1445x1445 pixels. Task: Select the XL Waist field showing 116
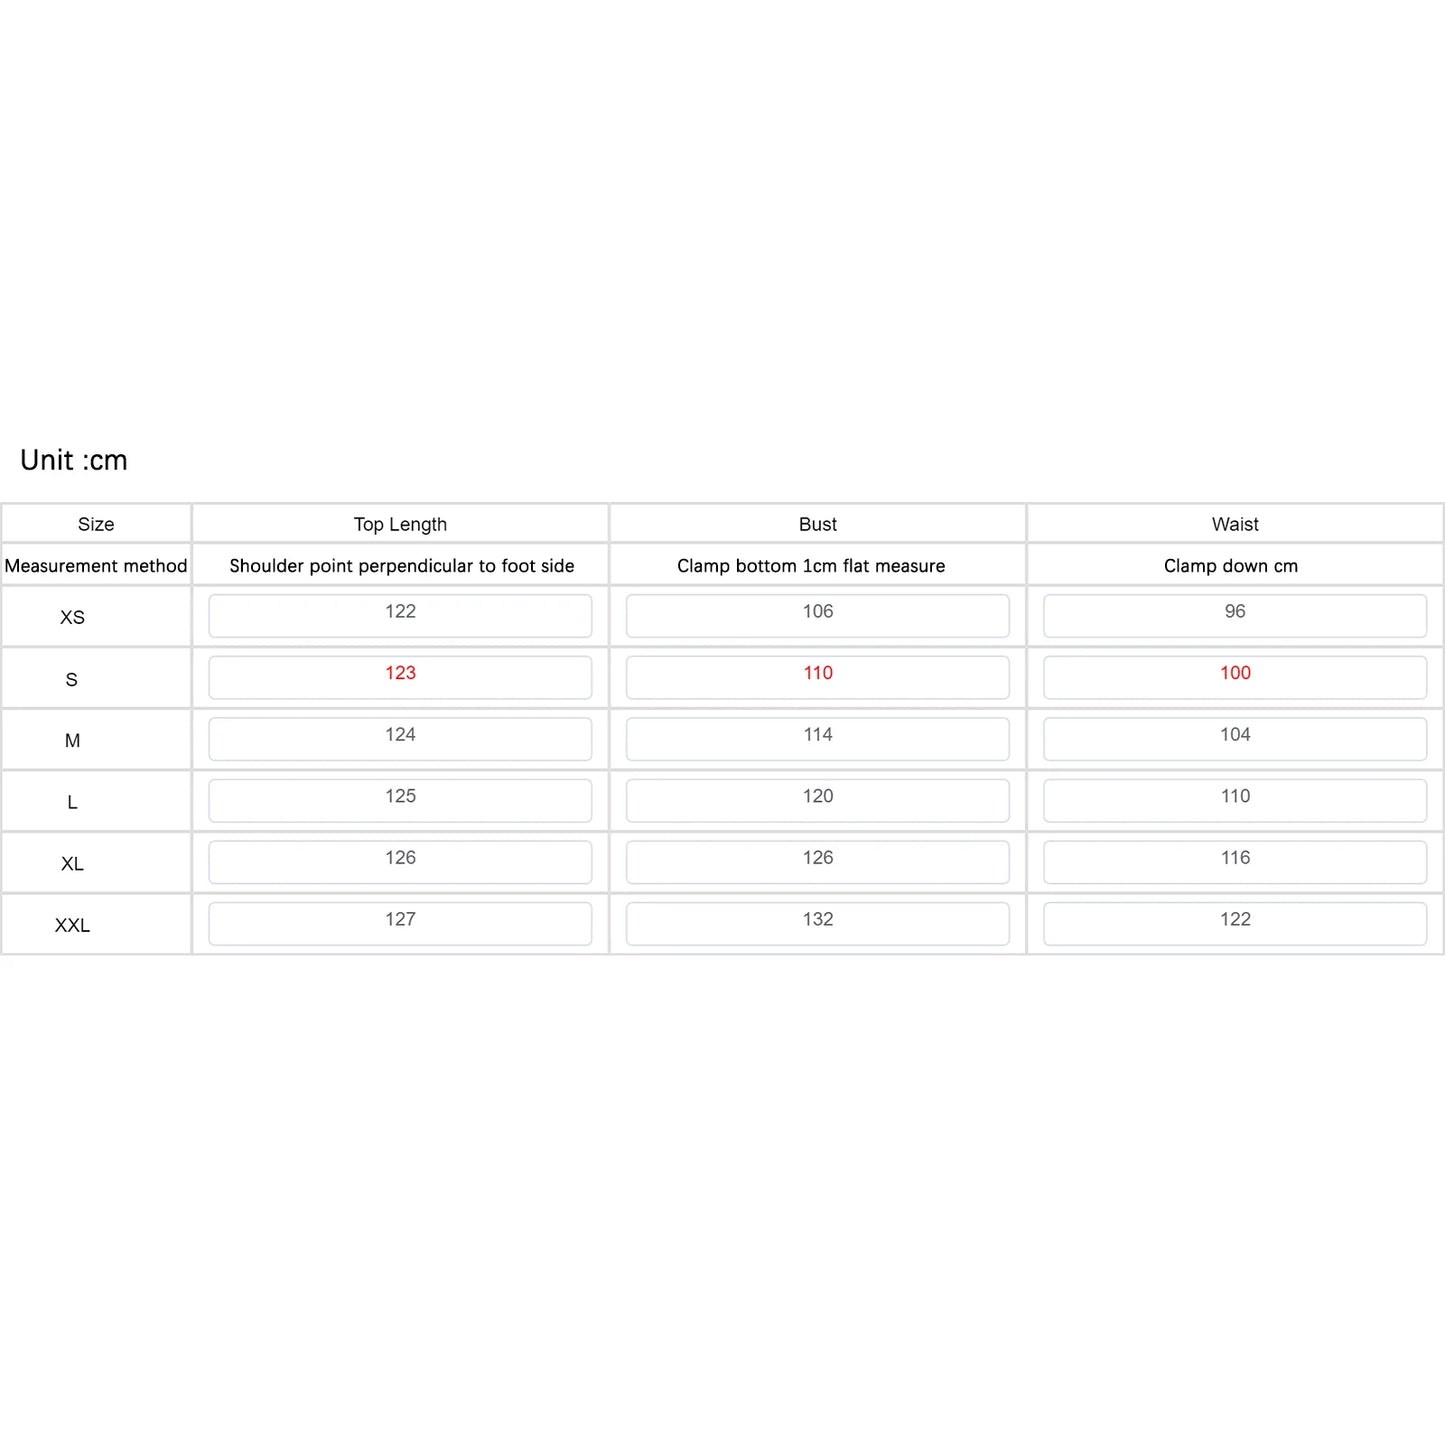(1235, 862)
